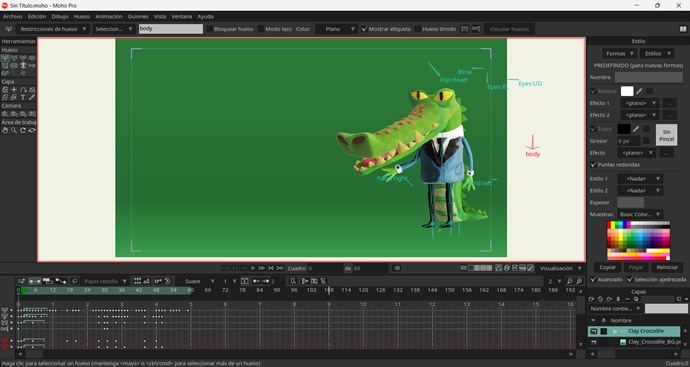The width and height of the screenshot is (690, 367).
Task: Open the Estilos dropdown in Estilo panel
Action: coord(657,54)
